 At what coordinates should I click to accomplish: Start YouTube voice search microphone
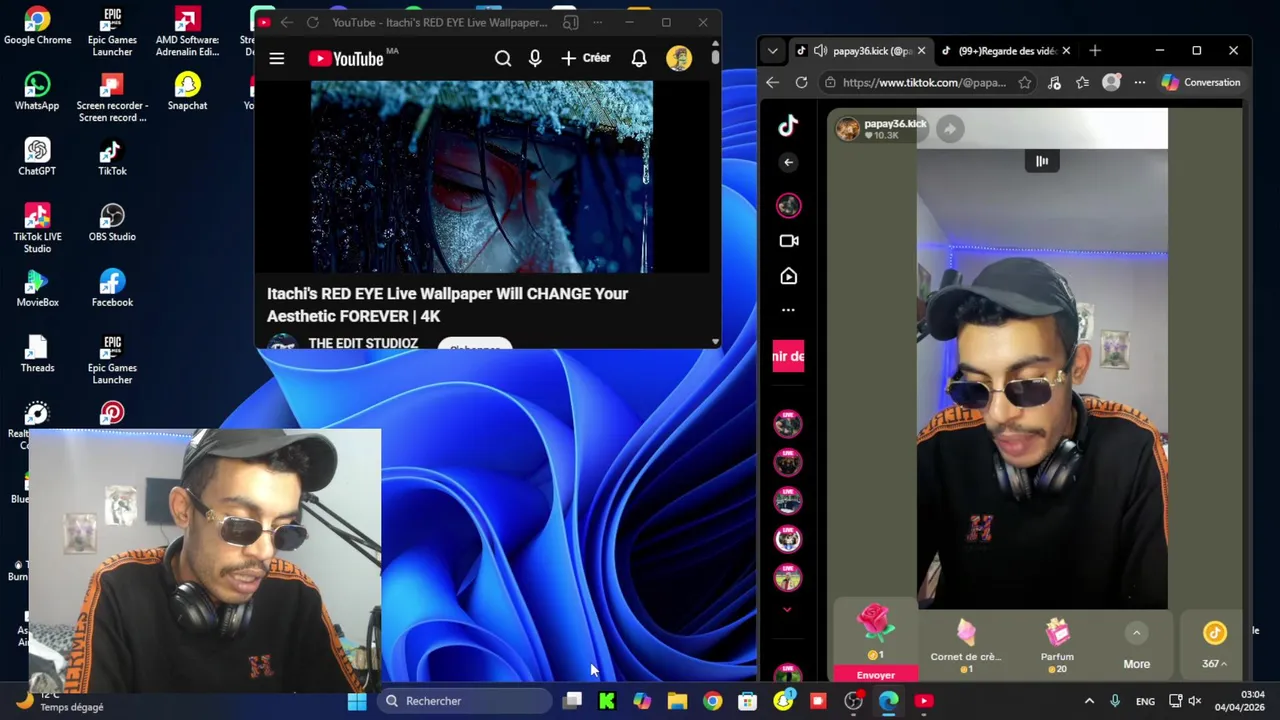[x=535, y=59]
